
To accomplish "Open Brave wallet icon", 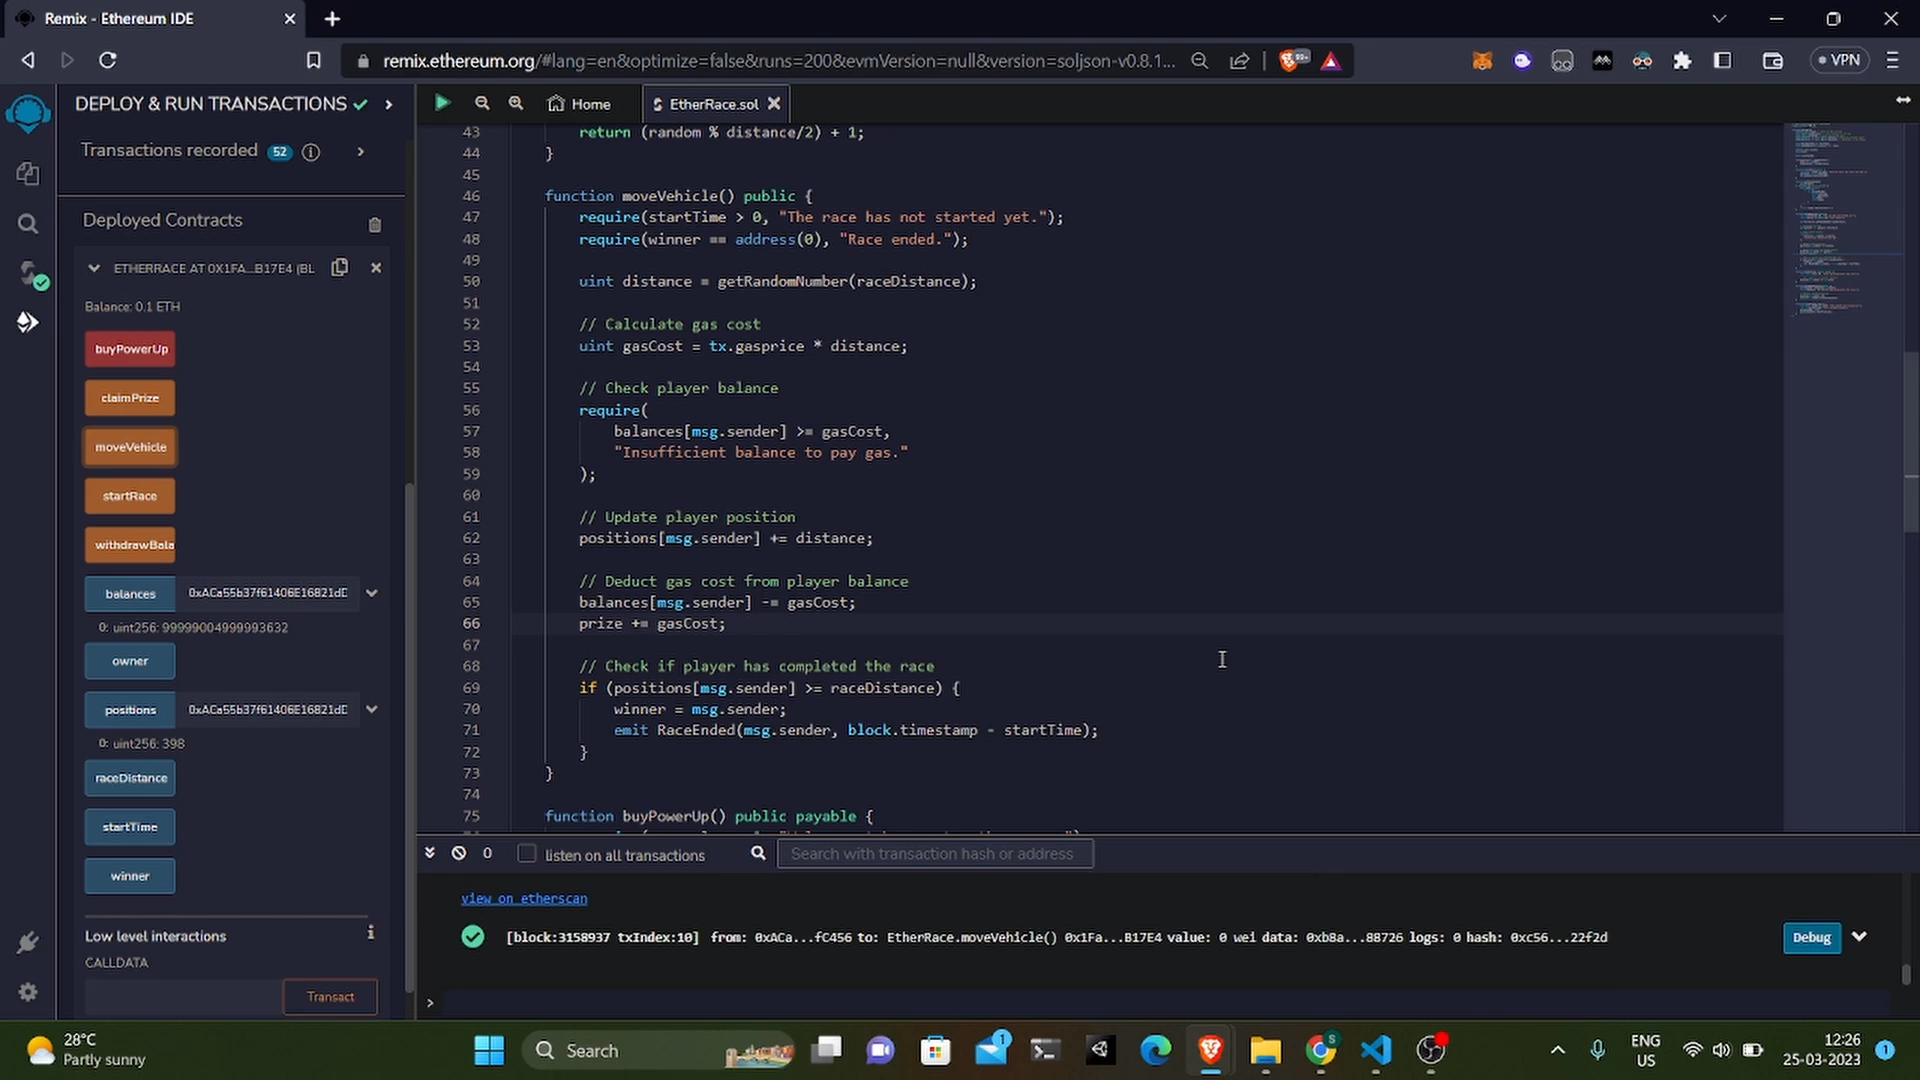I will tap(1772, 61).
